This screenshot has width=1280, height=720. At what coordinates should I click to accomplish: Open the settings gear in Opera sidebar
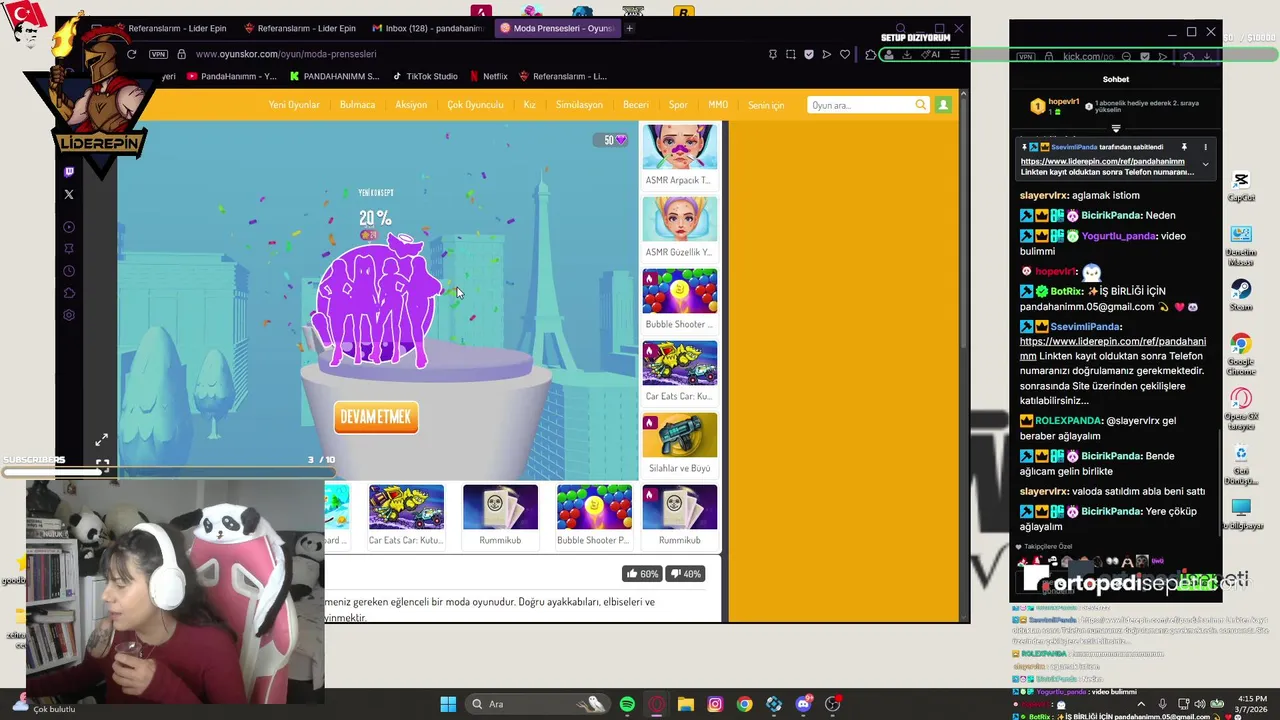69,315
